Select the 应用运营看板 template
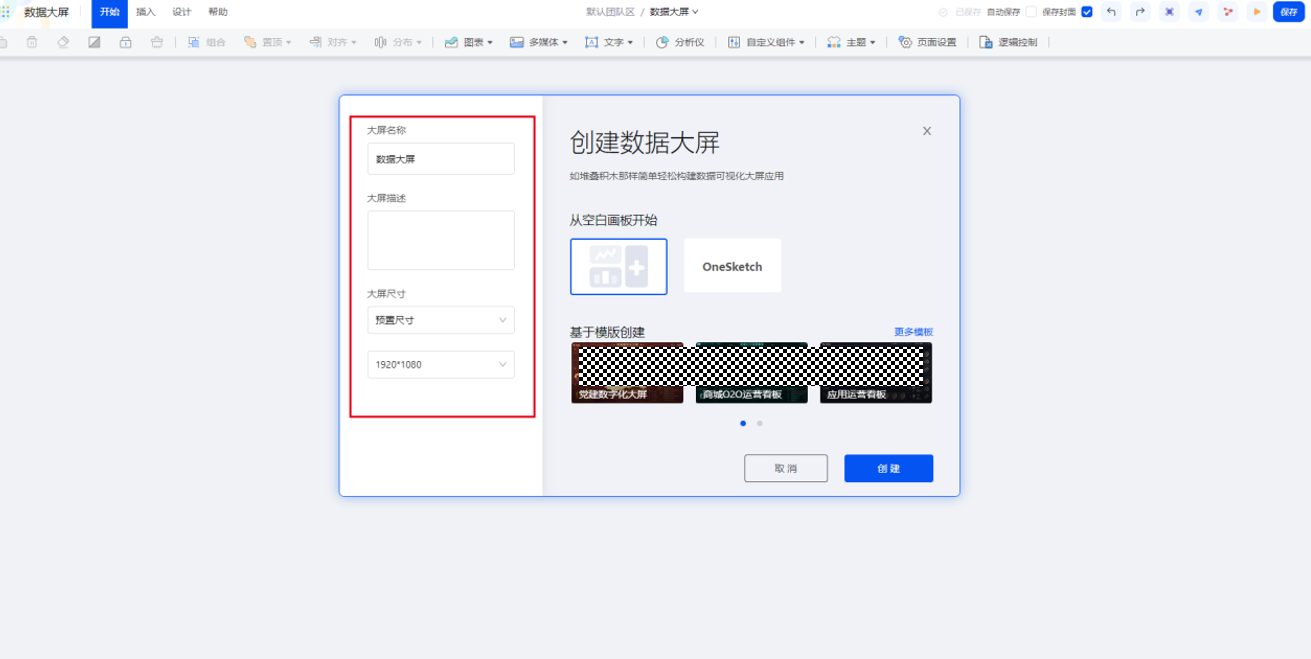Viewport: 1311px width, 659px height. tap(876, 373)
